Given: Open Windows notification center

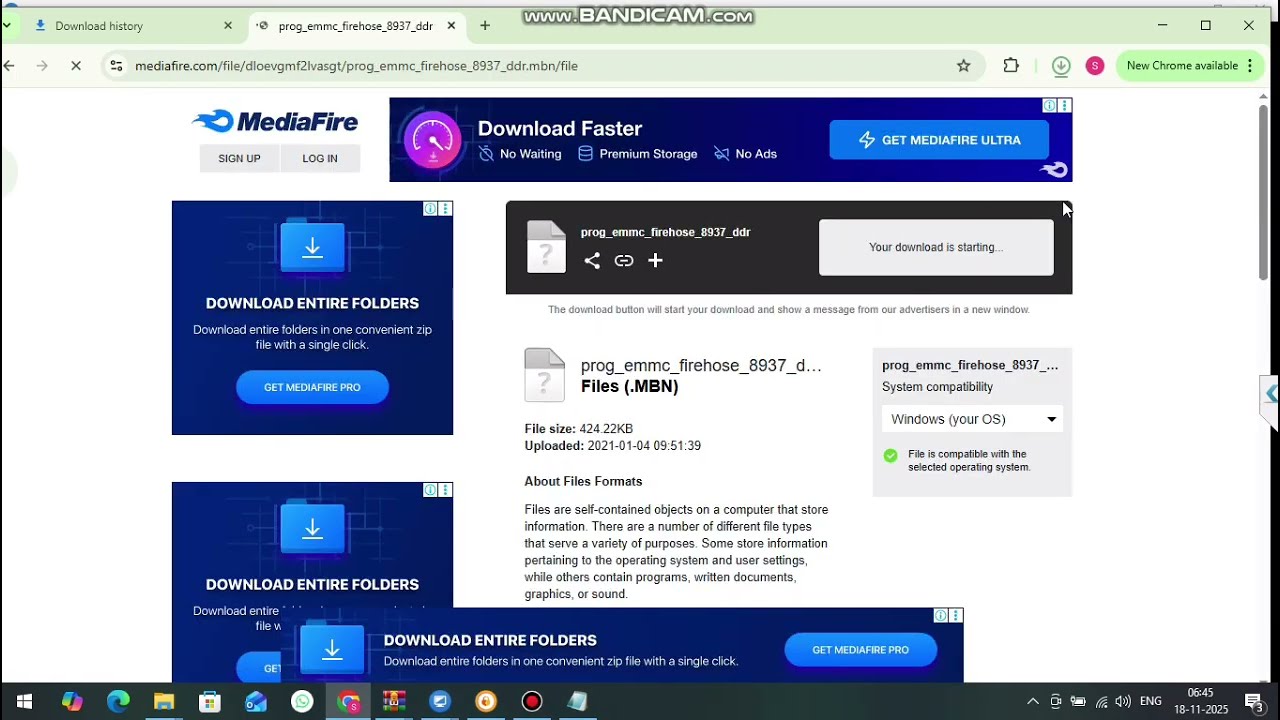Looking at the screenshot, I should click(1254, 702).
